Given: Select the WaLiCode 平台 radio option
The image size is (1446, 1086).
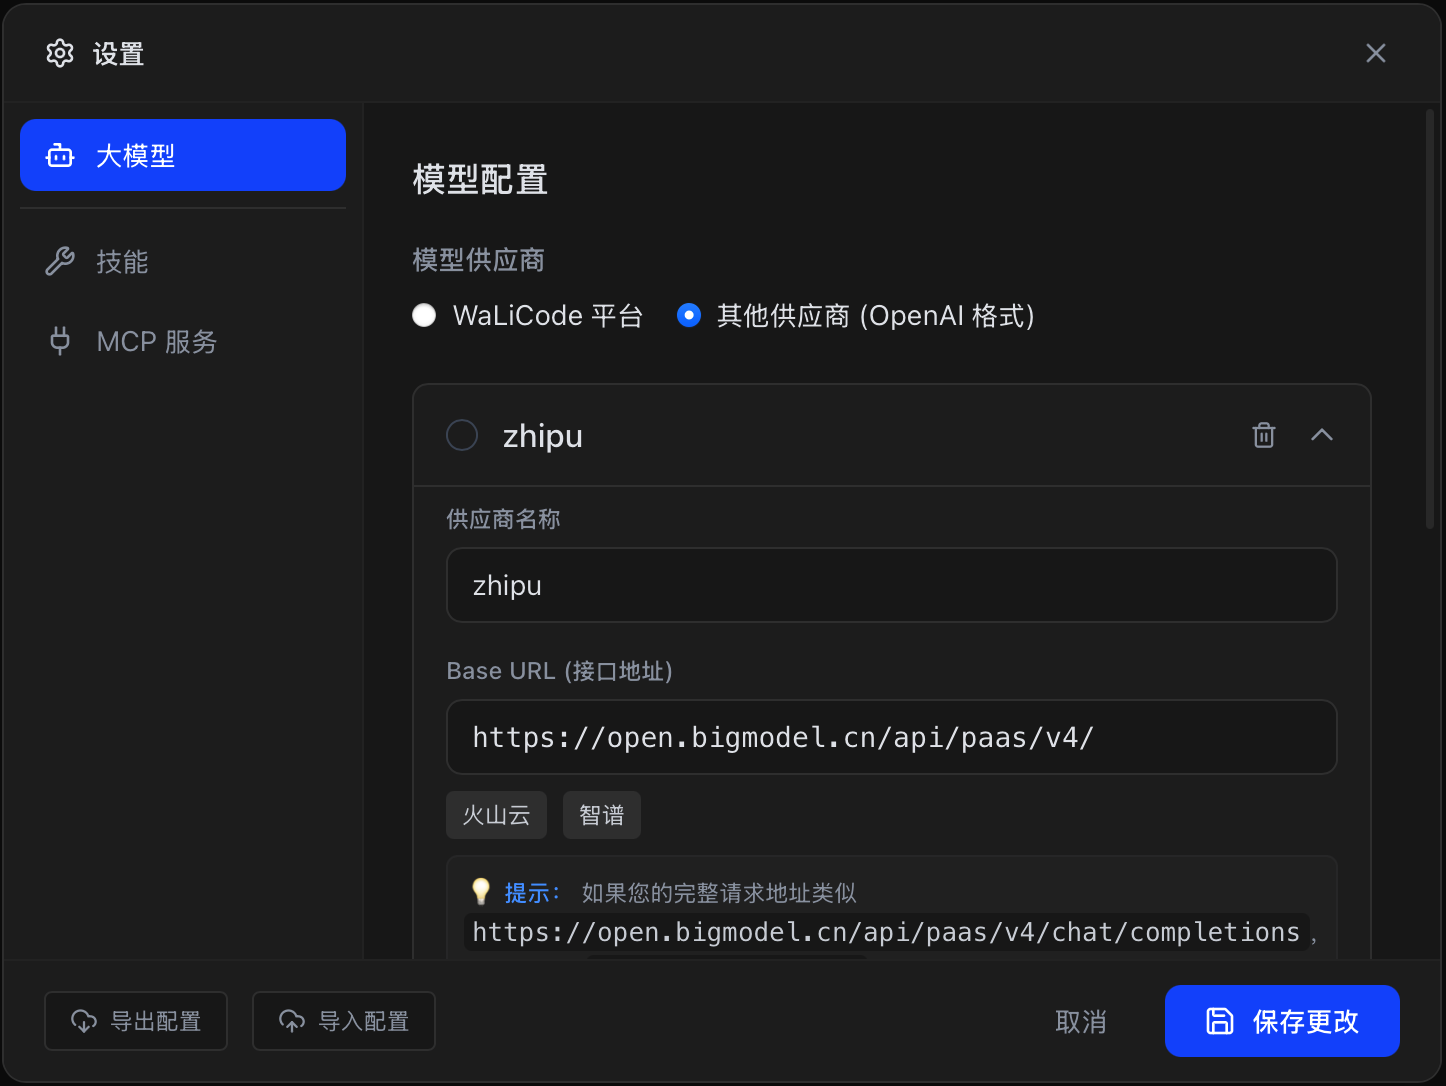Looking at the screenshot, I should pyautogui.click(x=424, y=316).
